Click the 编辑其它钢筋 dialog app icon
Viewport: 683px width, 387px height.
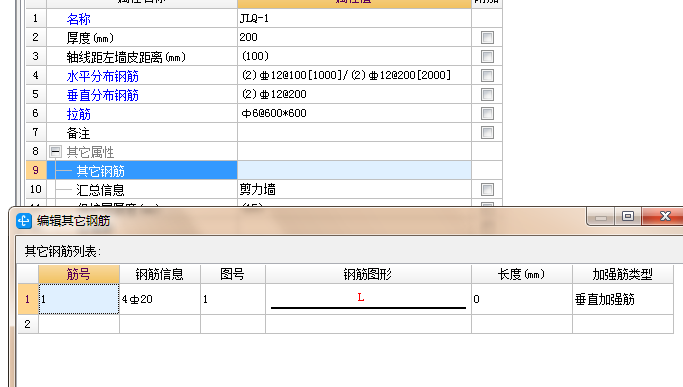tap(24, 221)
